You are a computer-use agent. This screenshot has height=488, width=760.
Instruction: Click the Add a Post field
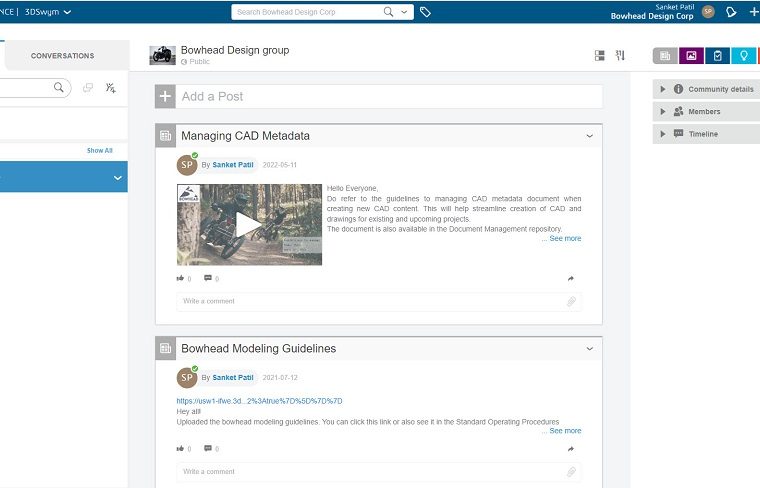(x=389, y=96)
